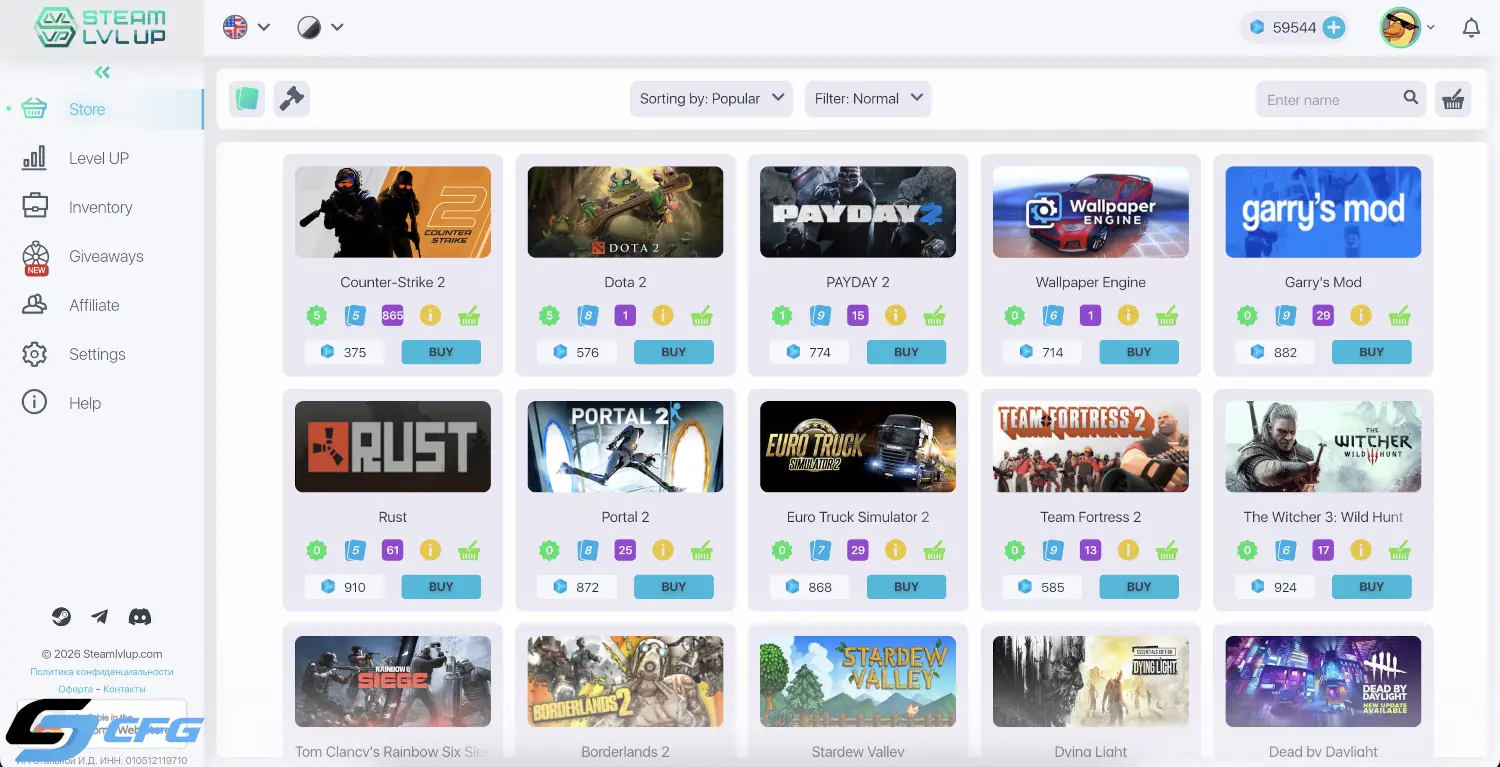Open the theme switcher dropdown
Screen dimensions: 1500x767
click(320, 27)
